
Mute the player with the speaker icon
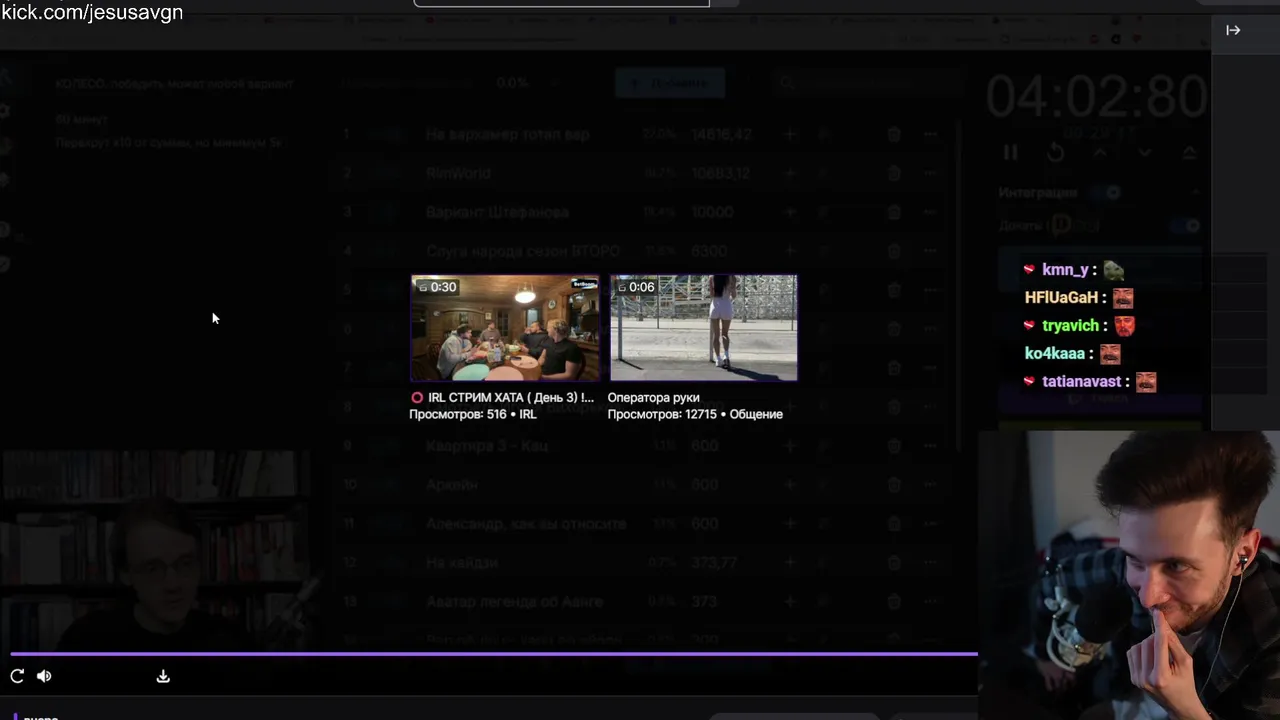pos(44,676)
